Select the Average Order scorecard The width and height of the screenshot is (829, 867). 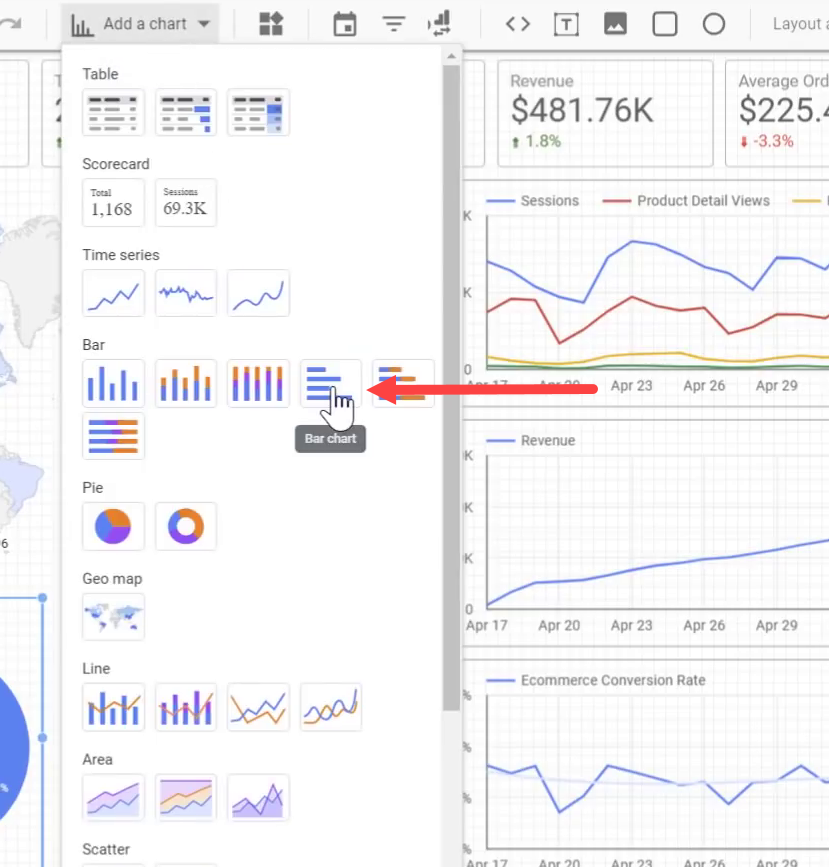pos(777,113)
